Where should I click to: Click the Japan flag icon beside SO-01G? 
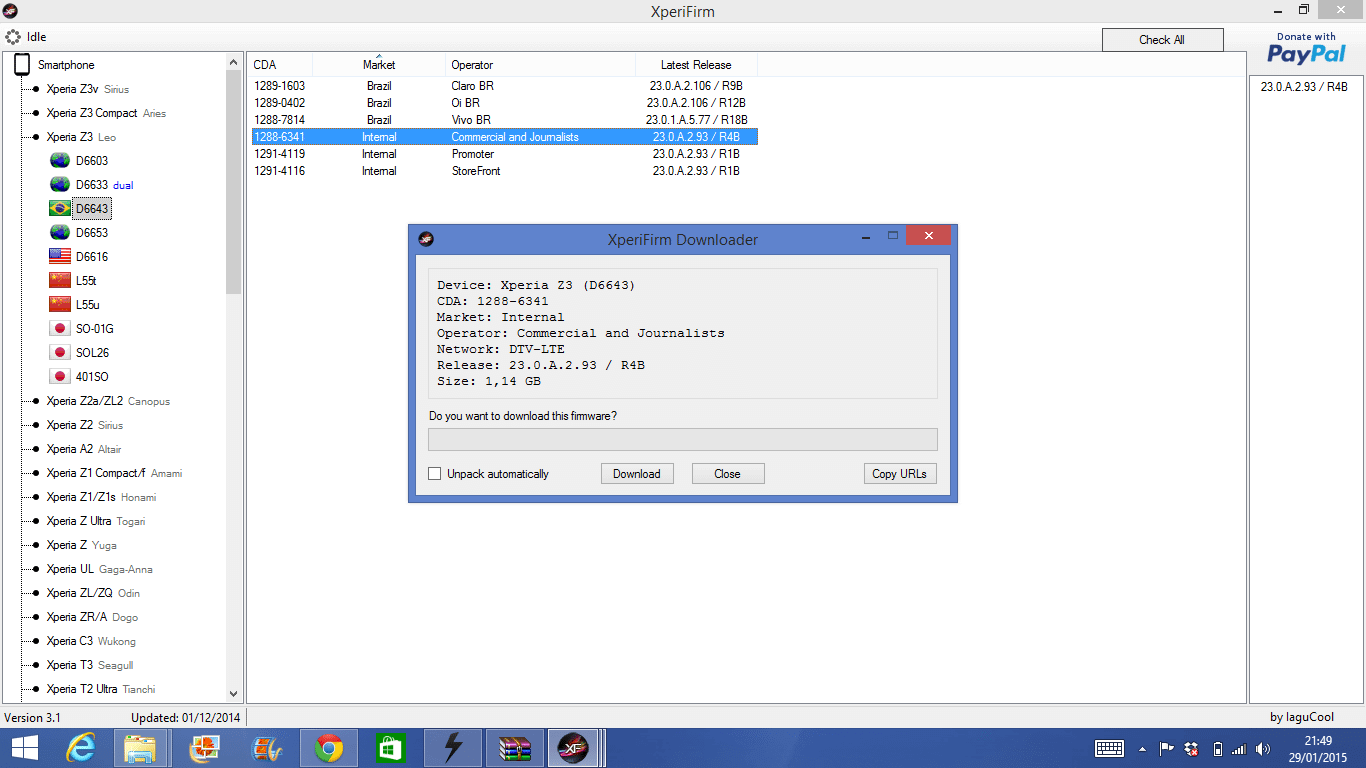pyautogui.click(x=60, y=329)
